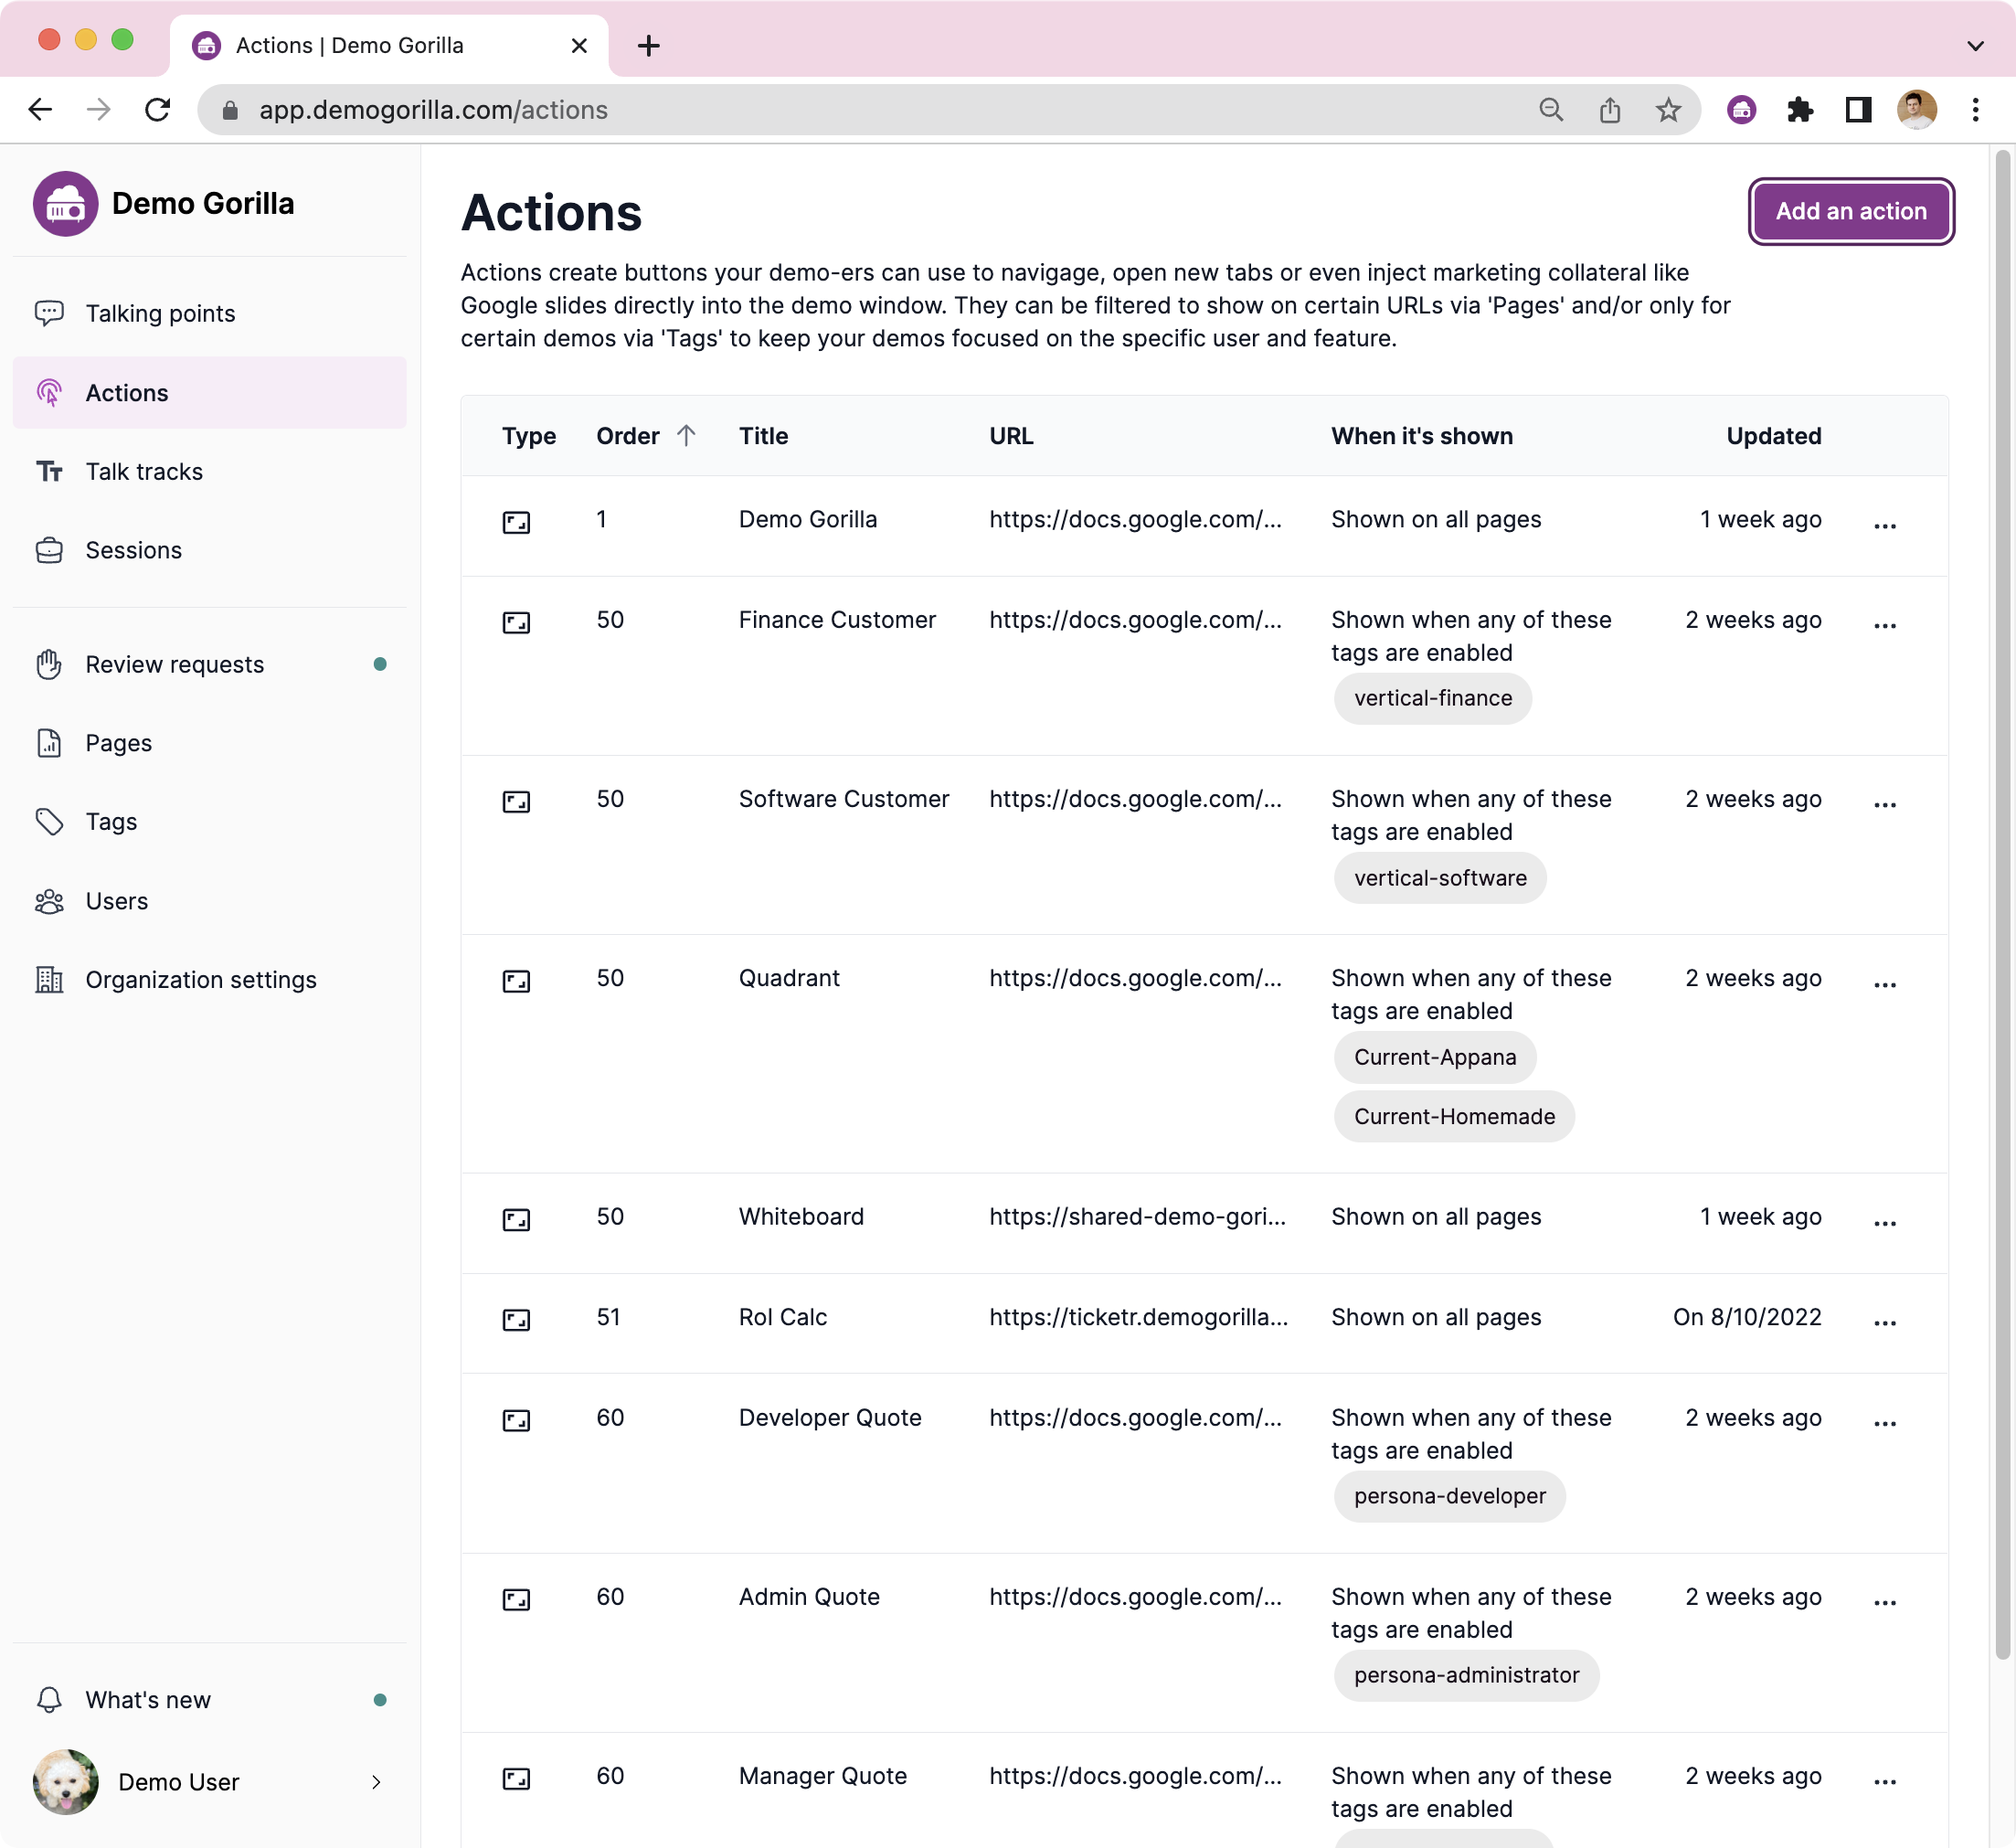Click the Finance Customer row type icon
The height and width of the screenshot is (1848, 2016).
tap(516, 623)
